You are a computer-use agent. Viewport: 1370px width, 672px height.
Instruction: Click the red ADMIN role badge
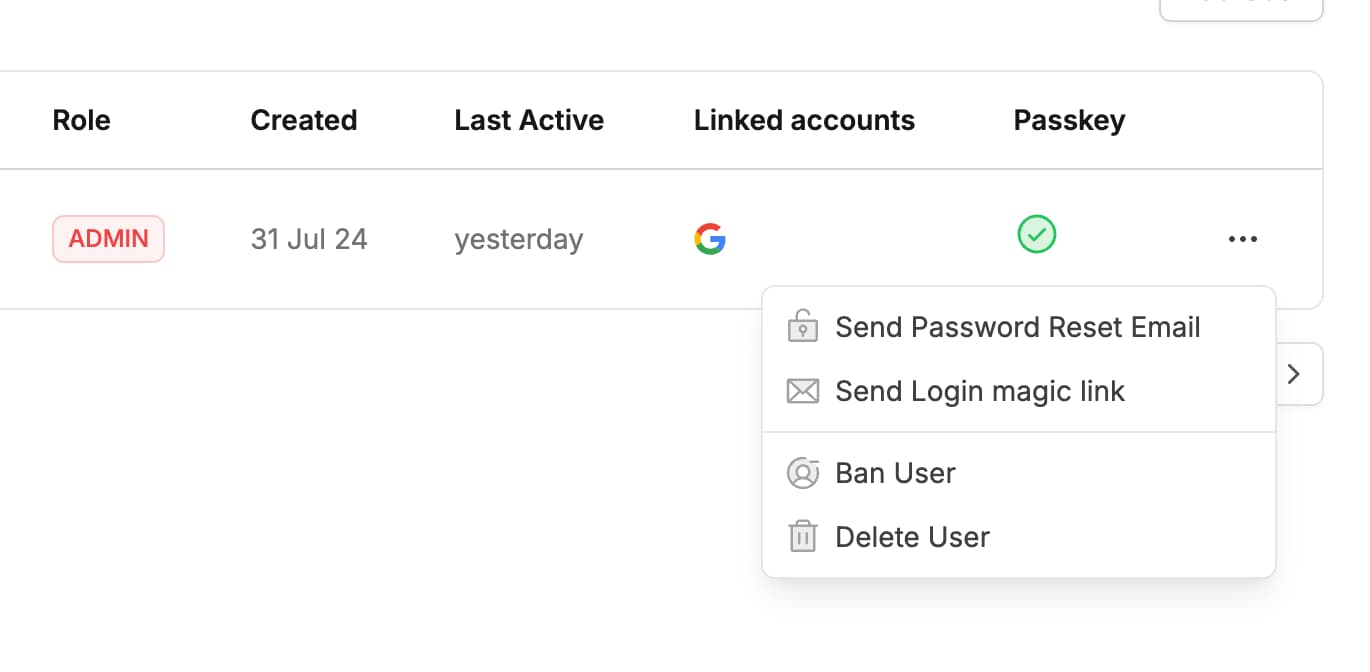tap(108, 239)
